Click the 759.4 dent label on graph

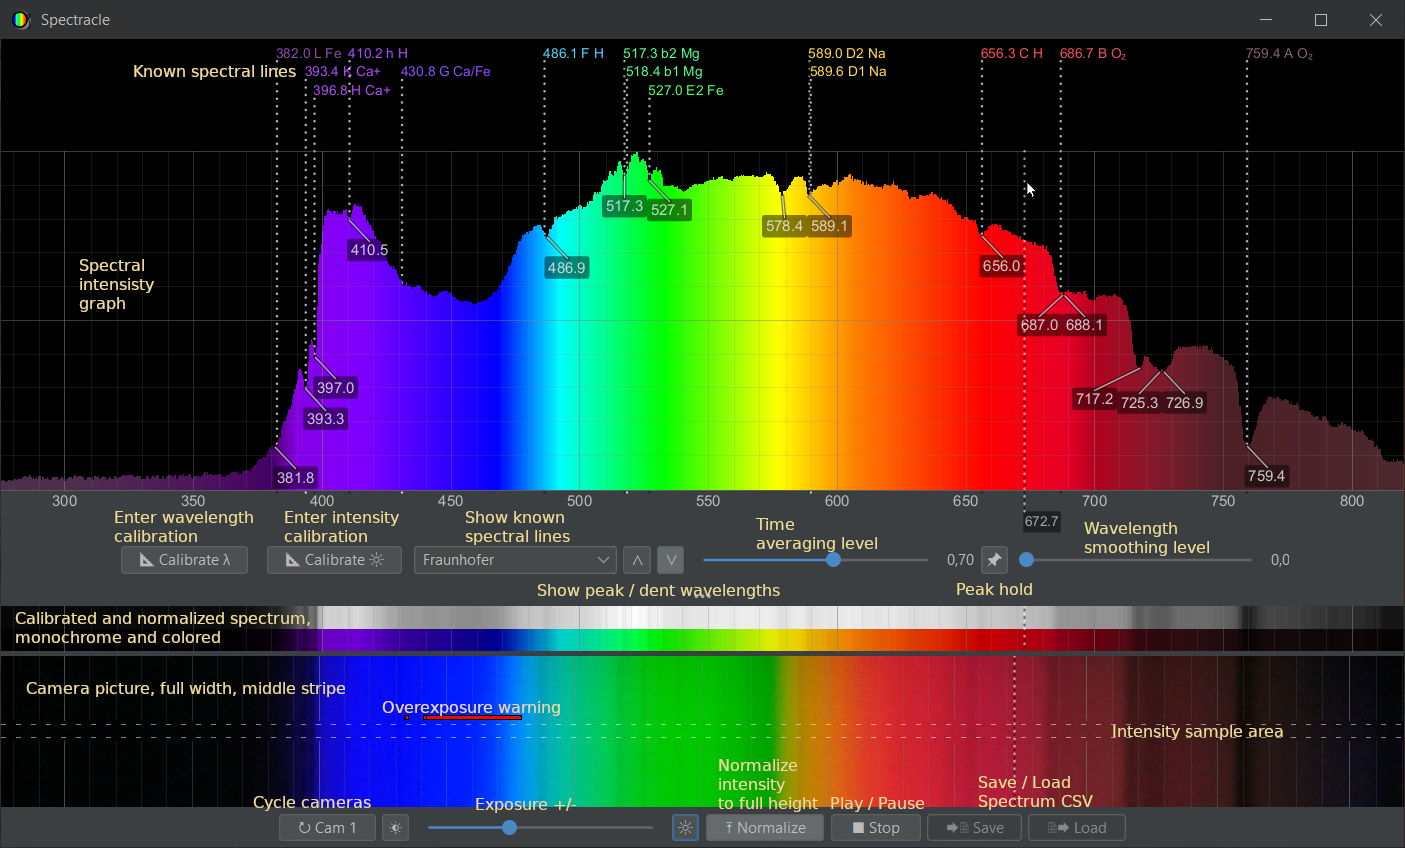click(1266, 476)
